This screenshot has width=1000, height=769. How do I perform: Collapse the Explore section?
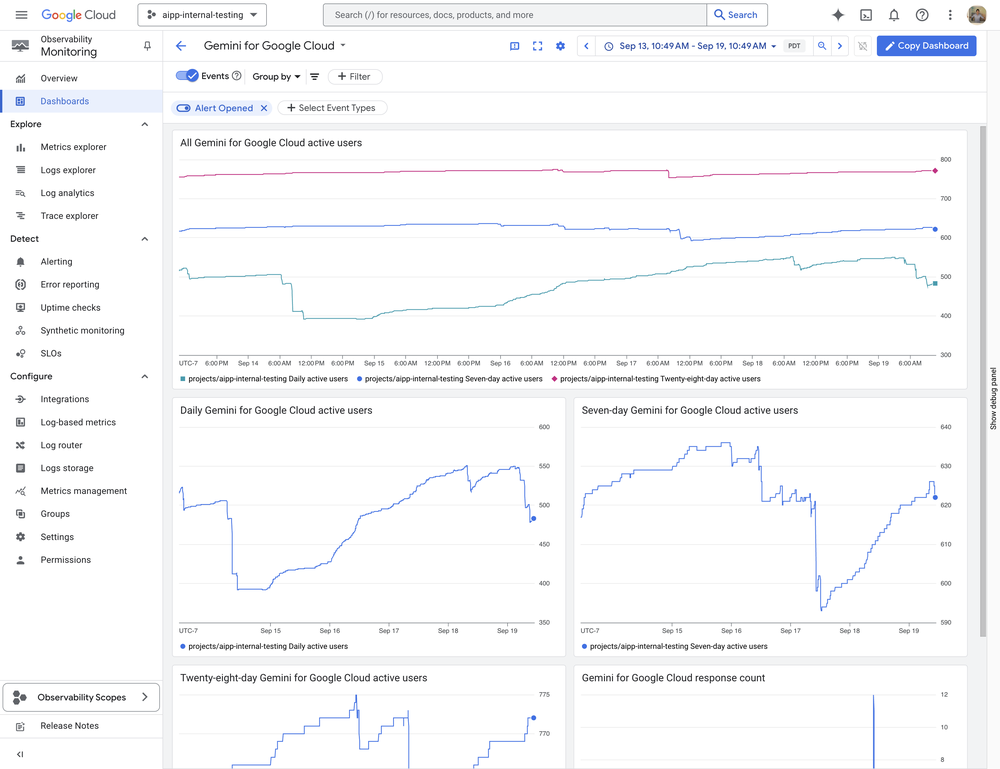(x=145, y=124)
